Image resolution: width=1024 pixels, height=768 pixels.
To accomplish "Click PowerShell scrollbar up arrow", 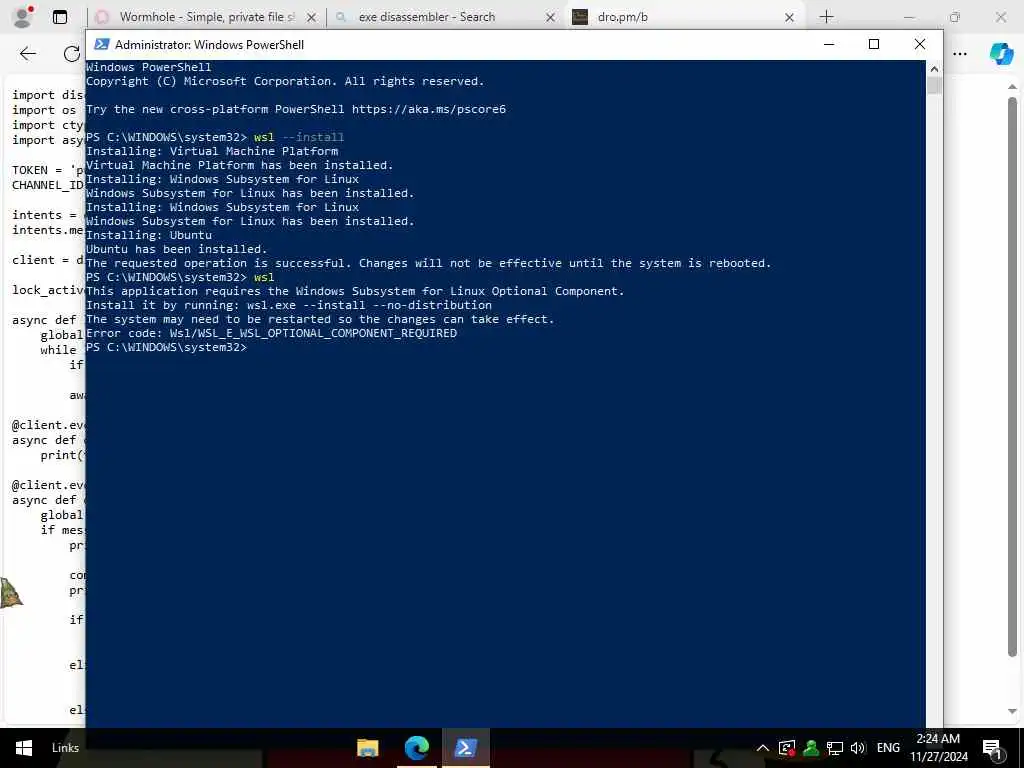I will (934, 69).
